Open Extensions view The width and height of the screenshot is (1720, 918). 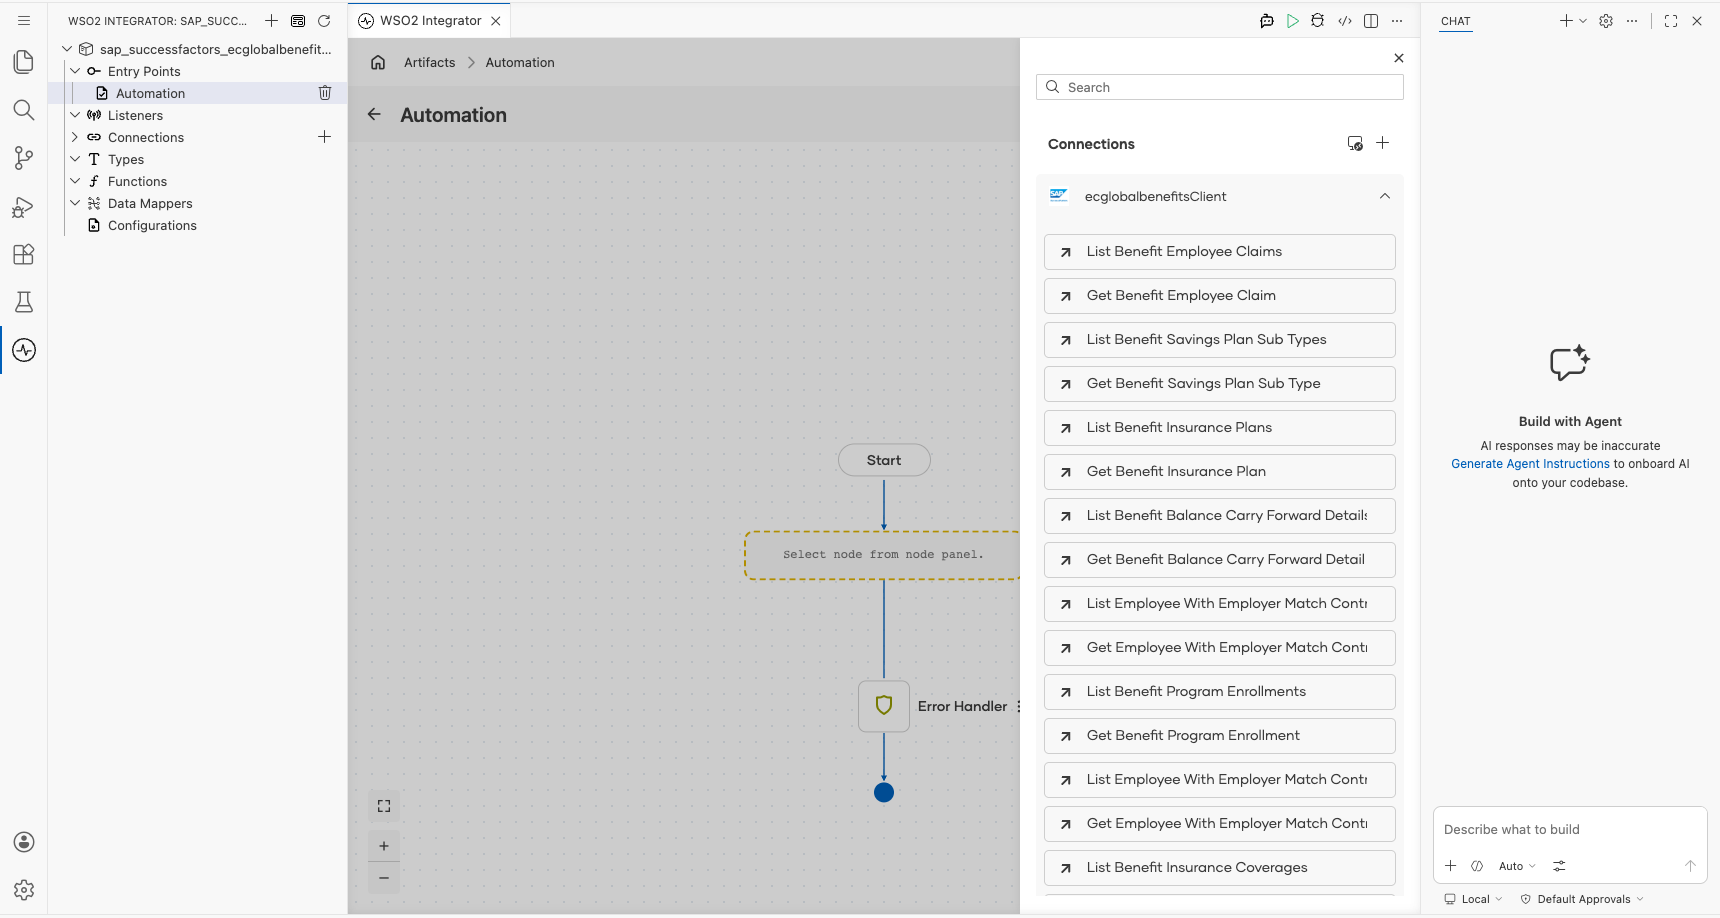point(24,254)
